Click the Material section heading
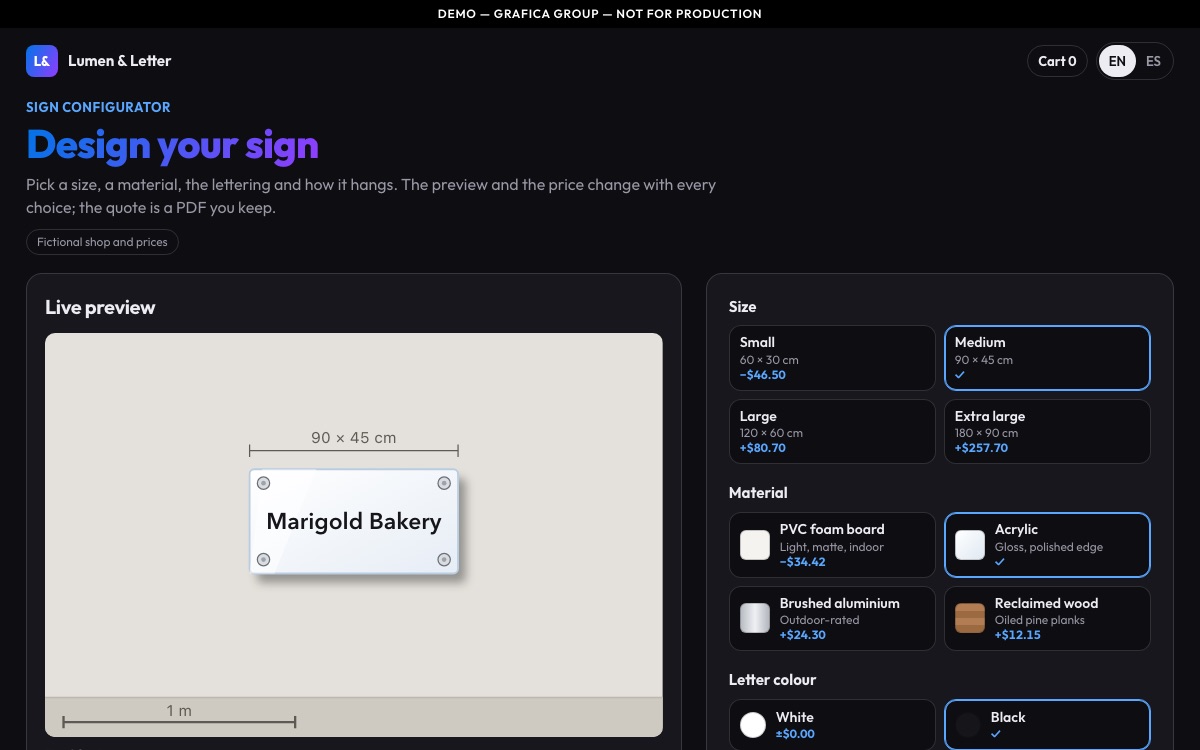The image size is (1200, 750). (x=758, y=493)
